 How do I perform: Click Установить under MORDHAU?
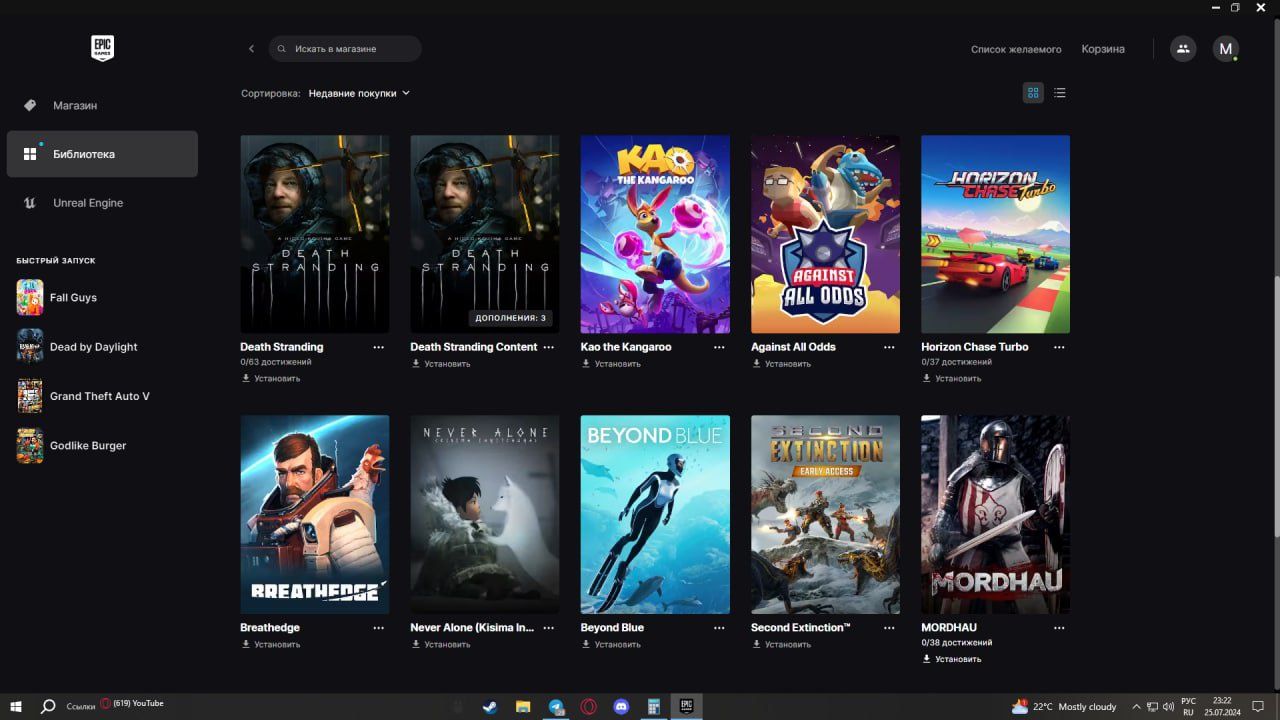pyautogui.click(x=951, y=659)
